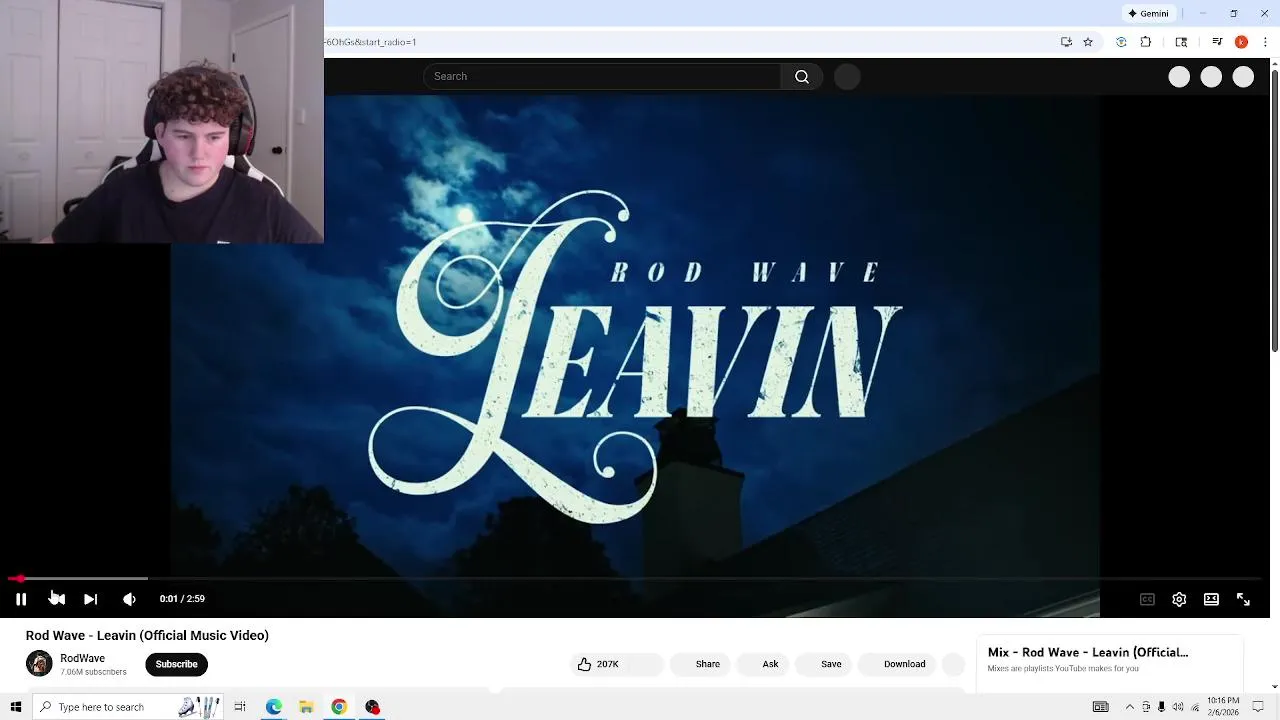Click the search magnifier button
Screen dimensions: 1280x720
[801, 77]
